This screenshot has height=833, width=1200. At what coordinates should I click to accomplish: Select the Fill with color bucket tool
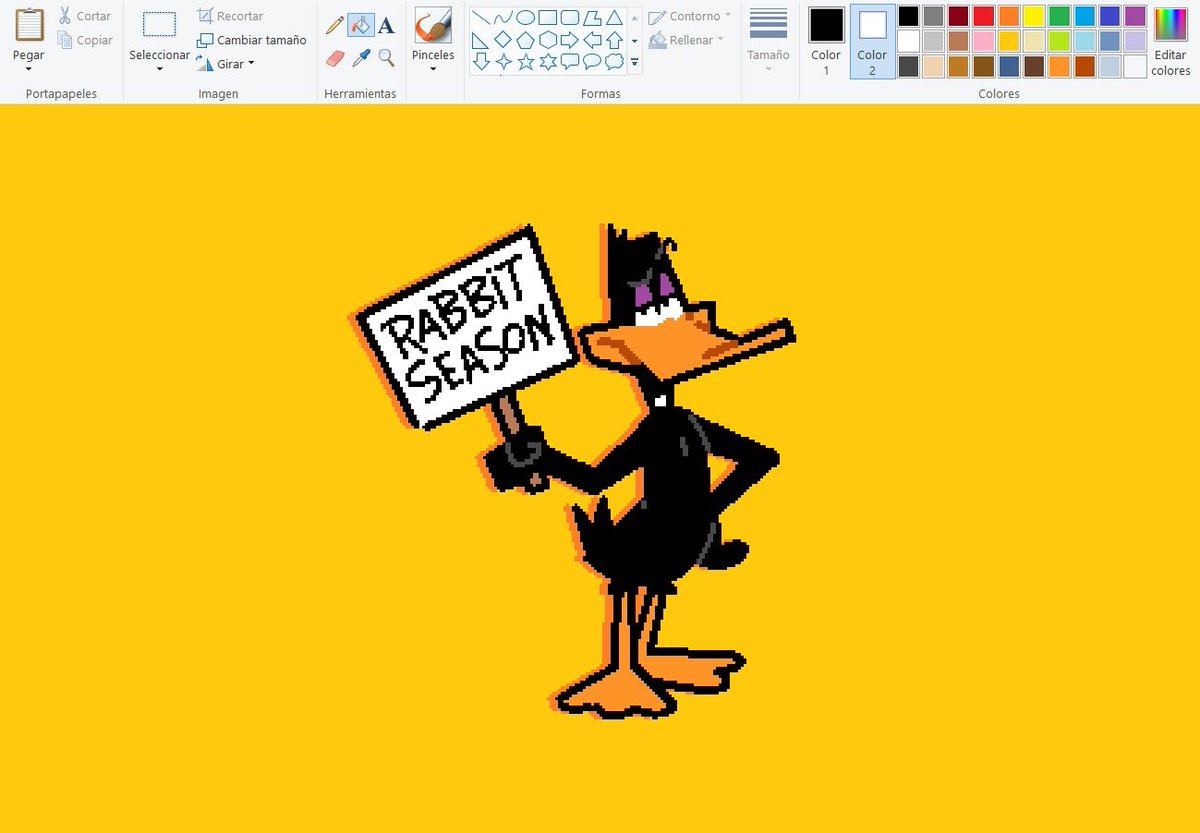click(x=361, y=25)
